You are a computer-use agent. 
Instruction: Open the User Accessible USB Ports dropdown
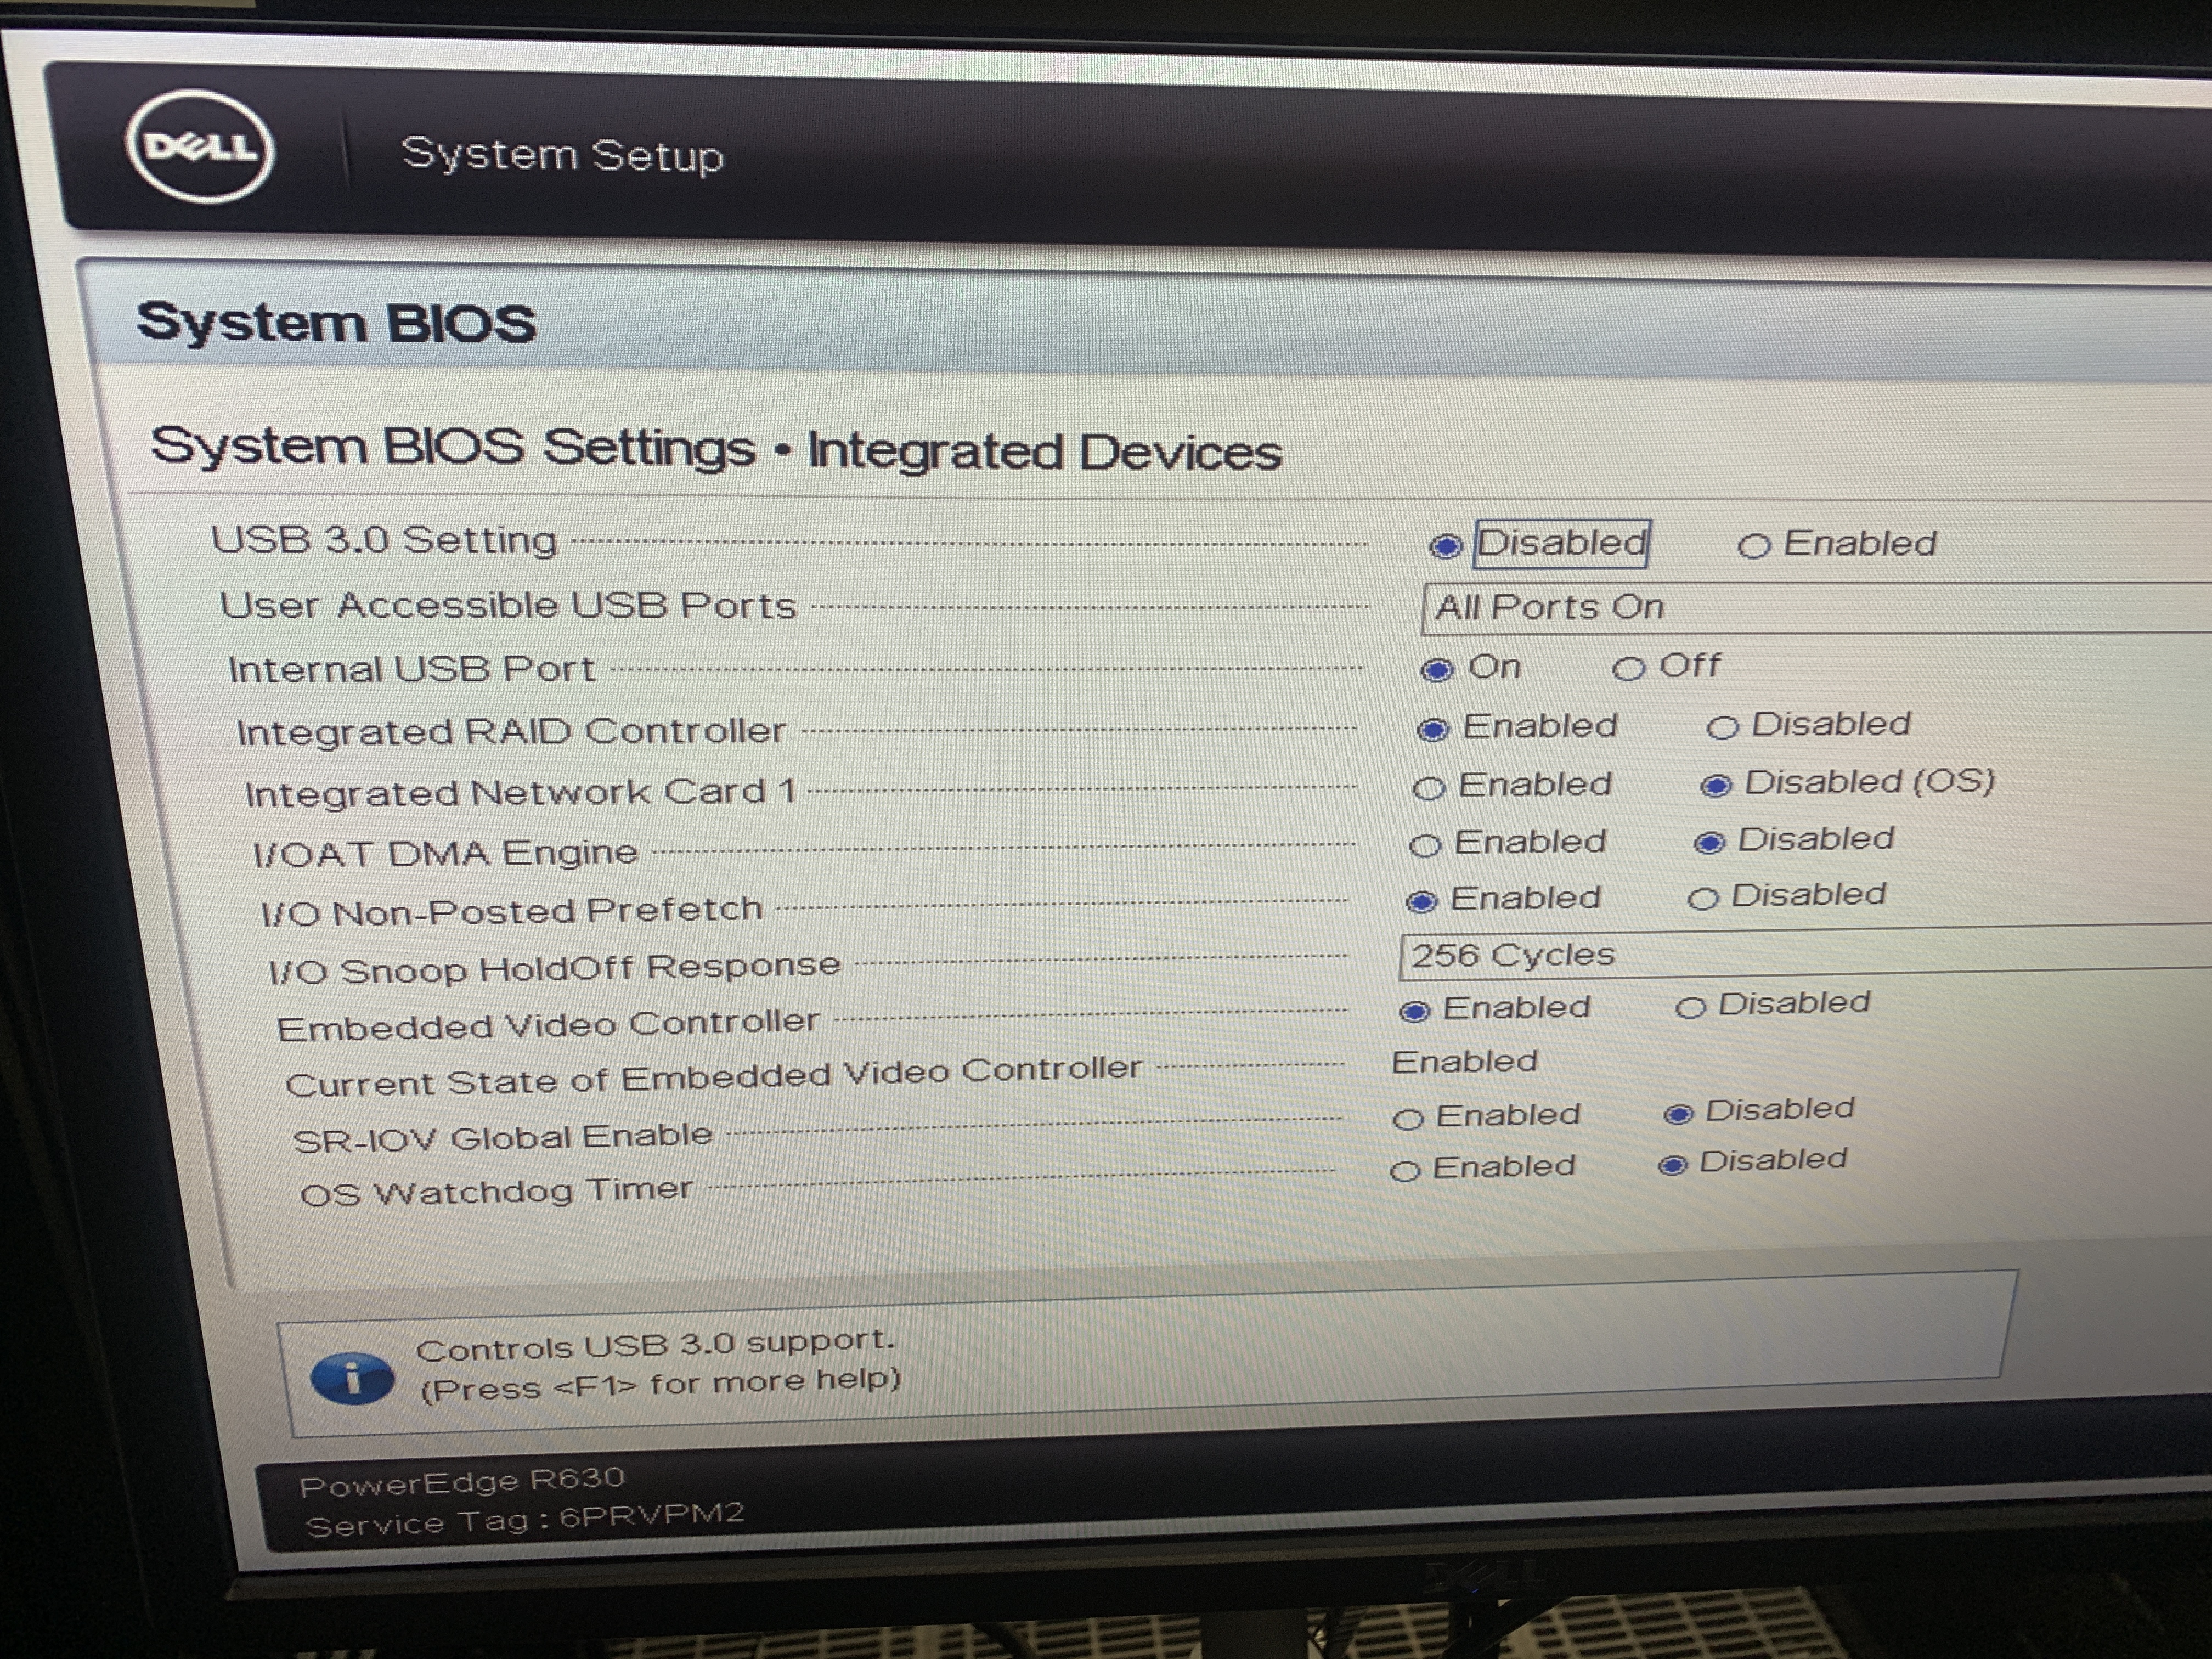1816,608
